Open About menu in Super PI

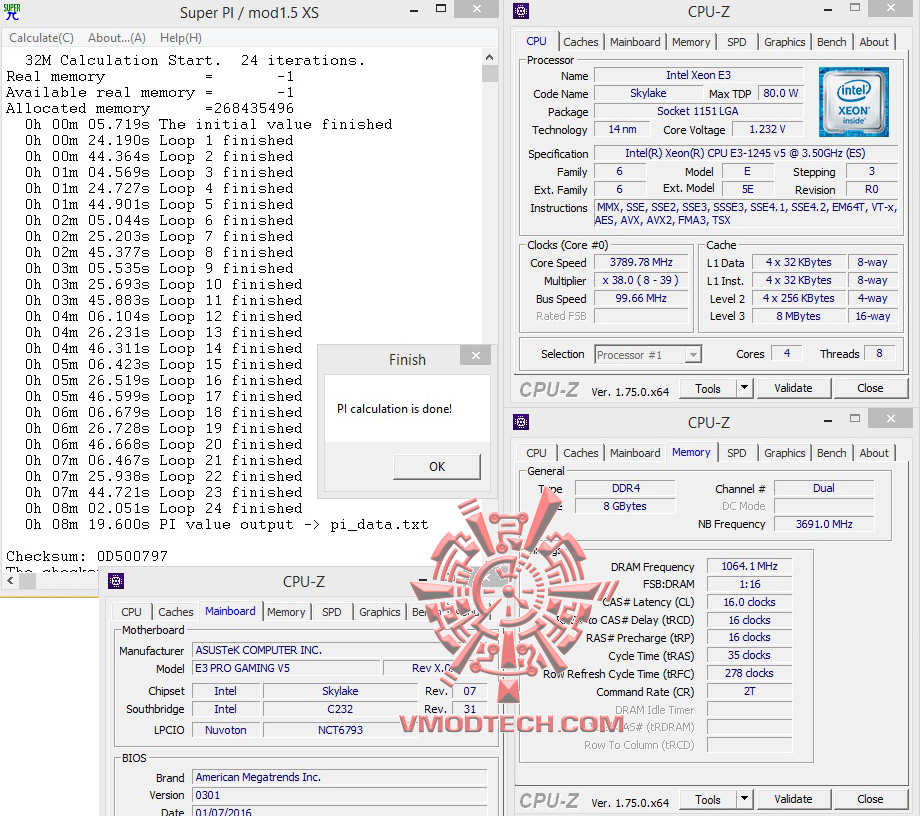pos(117,38)
